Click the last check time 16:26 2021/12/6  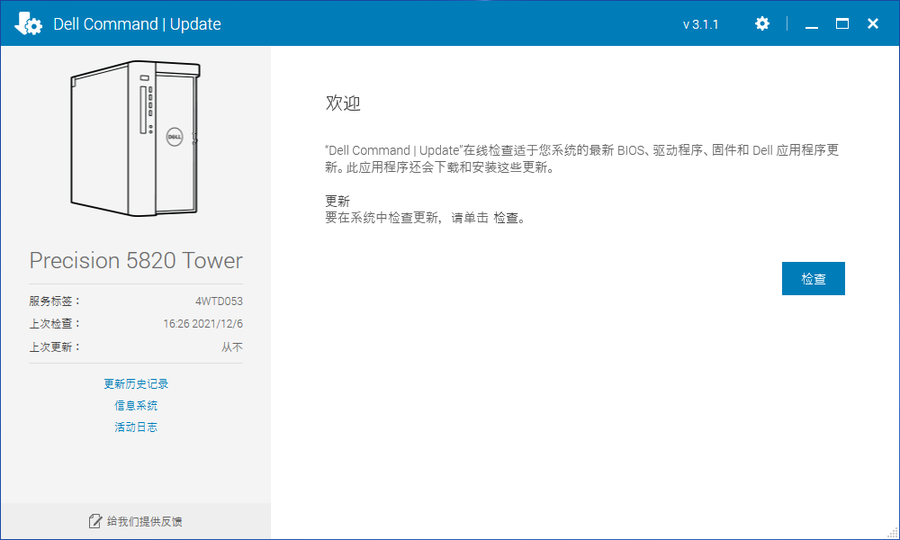click(203, 324)
